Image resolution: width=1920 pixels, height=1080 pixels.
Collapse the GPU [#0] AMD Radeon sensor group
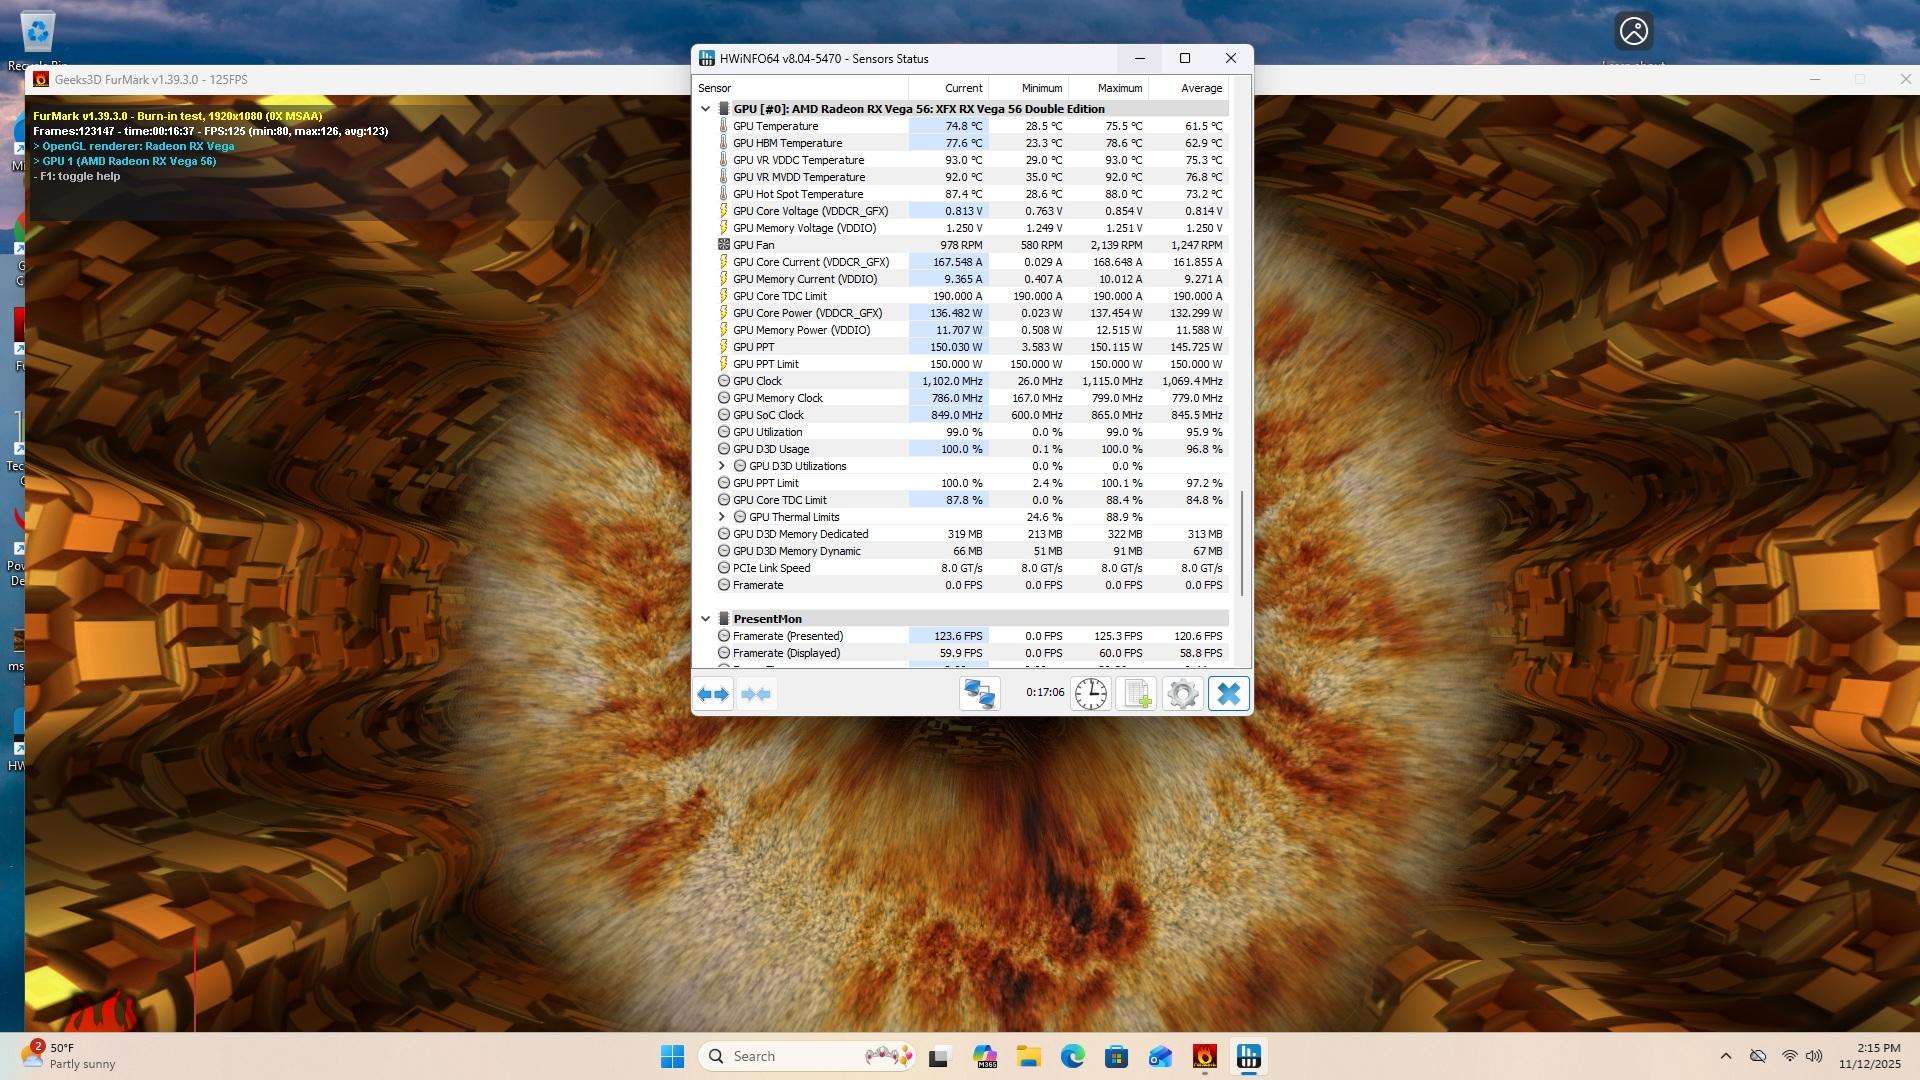point(706,109)
